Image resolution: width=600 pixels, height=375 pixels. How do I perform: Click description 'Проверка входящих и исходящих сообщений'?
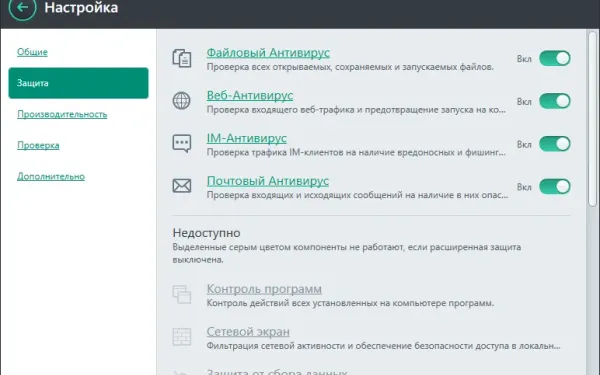tap(357, 195)
